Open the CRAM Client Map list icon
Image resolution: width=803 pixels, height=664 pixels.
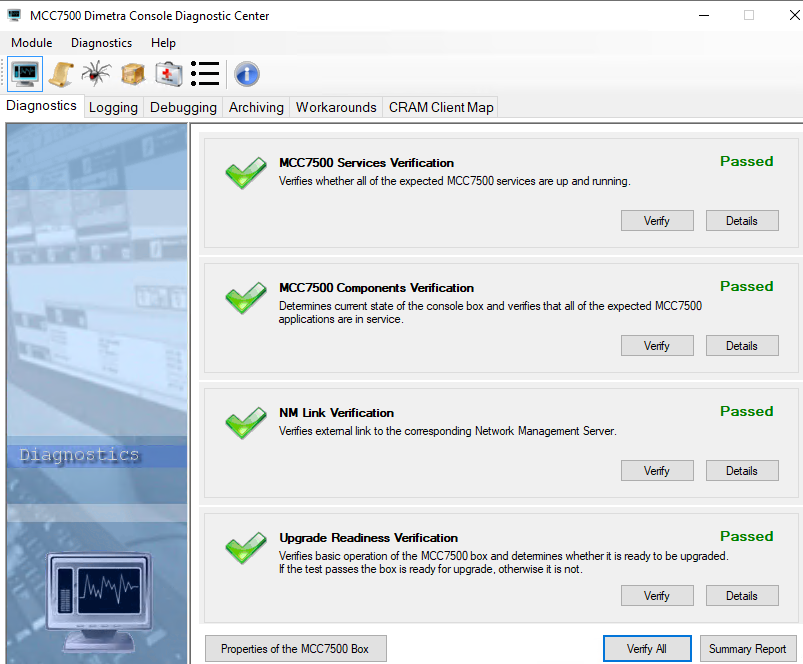[x=205, y=74]
